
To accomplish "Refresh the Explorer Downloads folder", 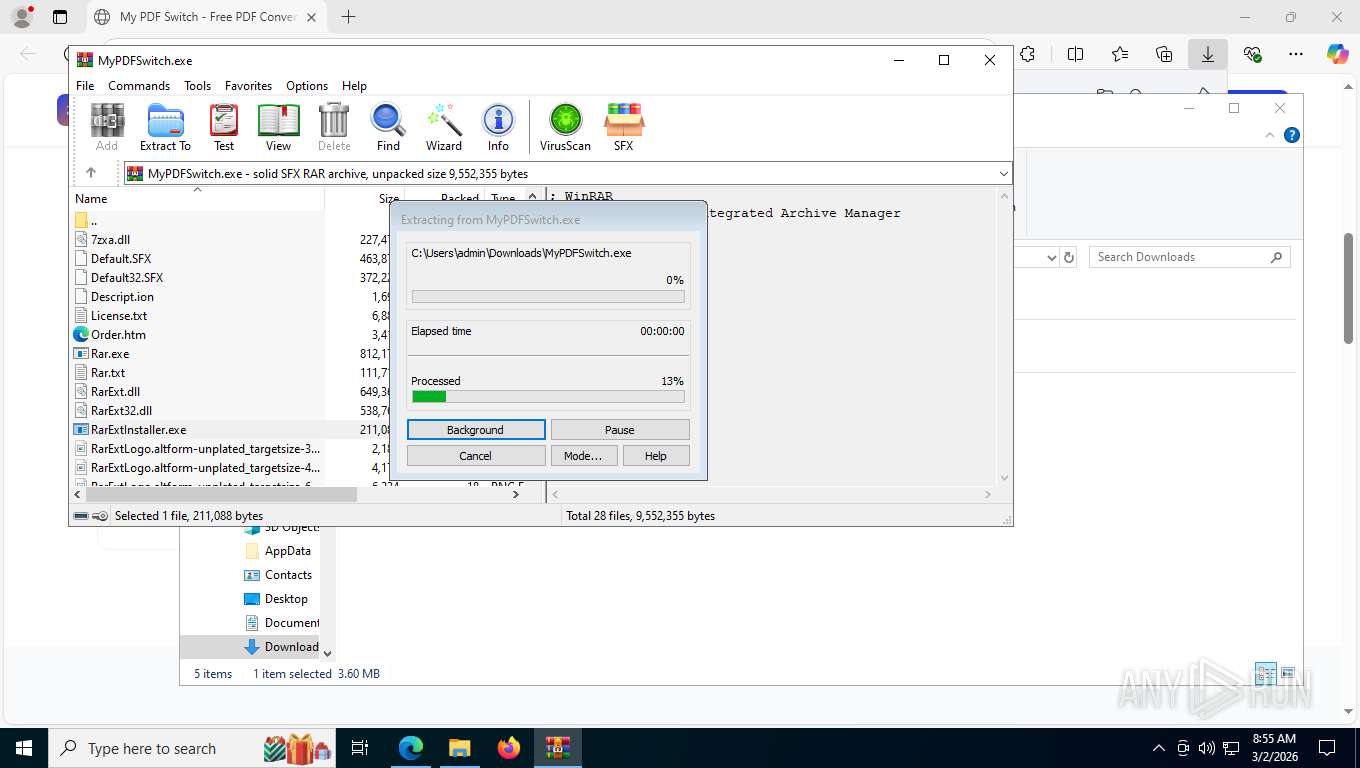I will click(x=1069, y=257).
